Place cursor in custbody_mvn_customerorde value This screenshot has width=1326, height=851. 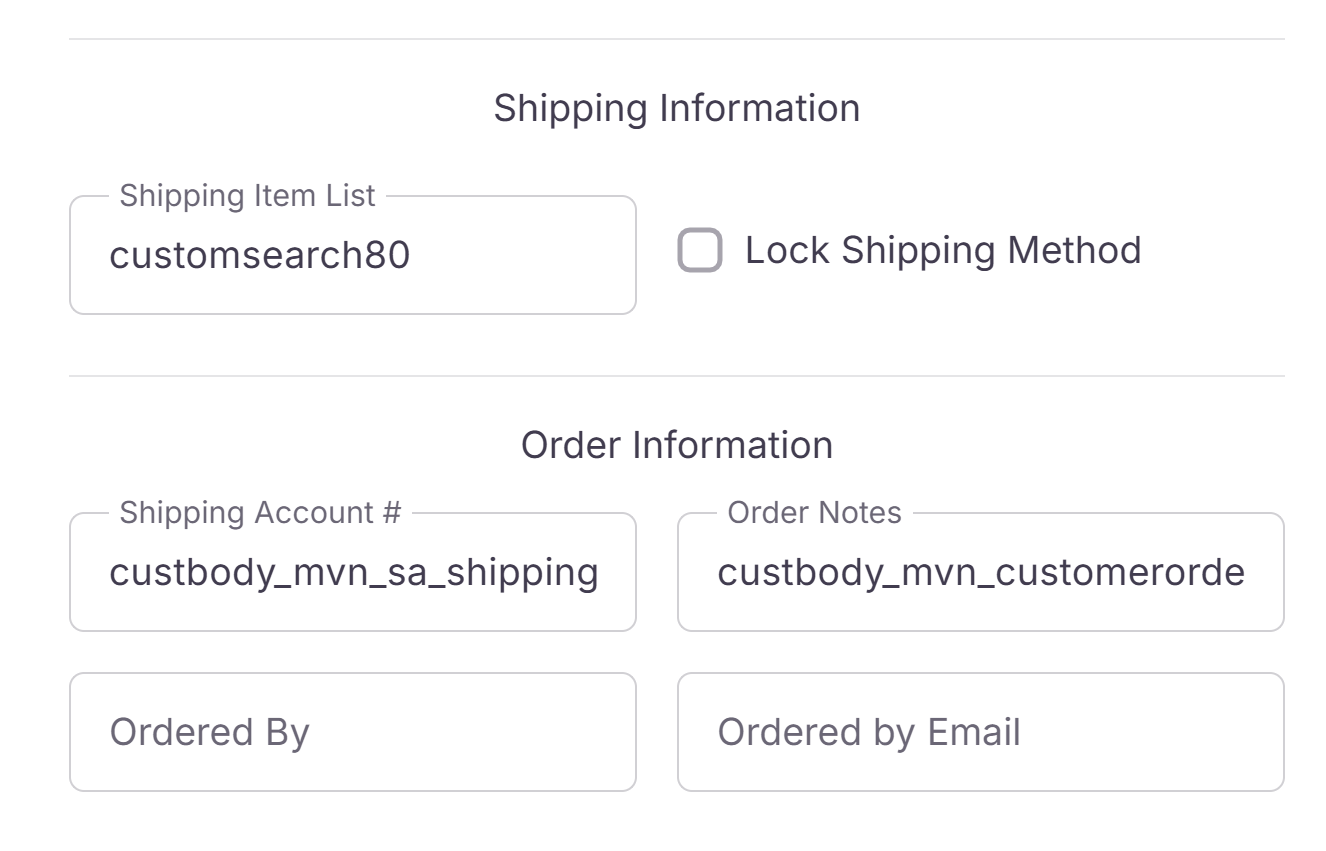point(980,573)
